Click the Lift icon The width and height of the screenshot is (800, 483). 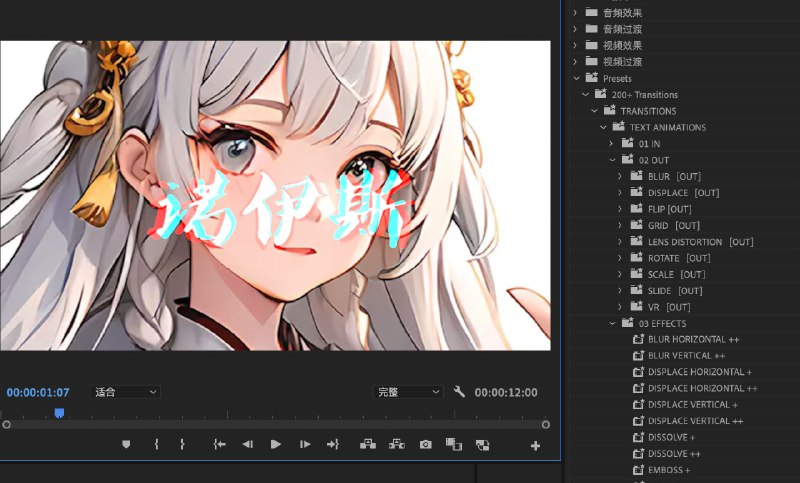(x=367, y=444)
